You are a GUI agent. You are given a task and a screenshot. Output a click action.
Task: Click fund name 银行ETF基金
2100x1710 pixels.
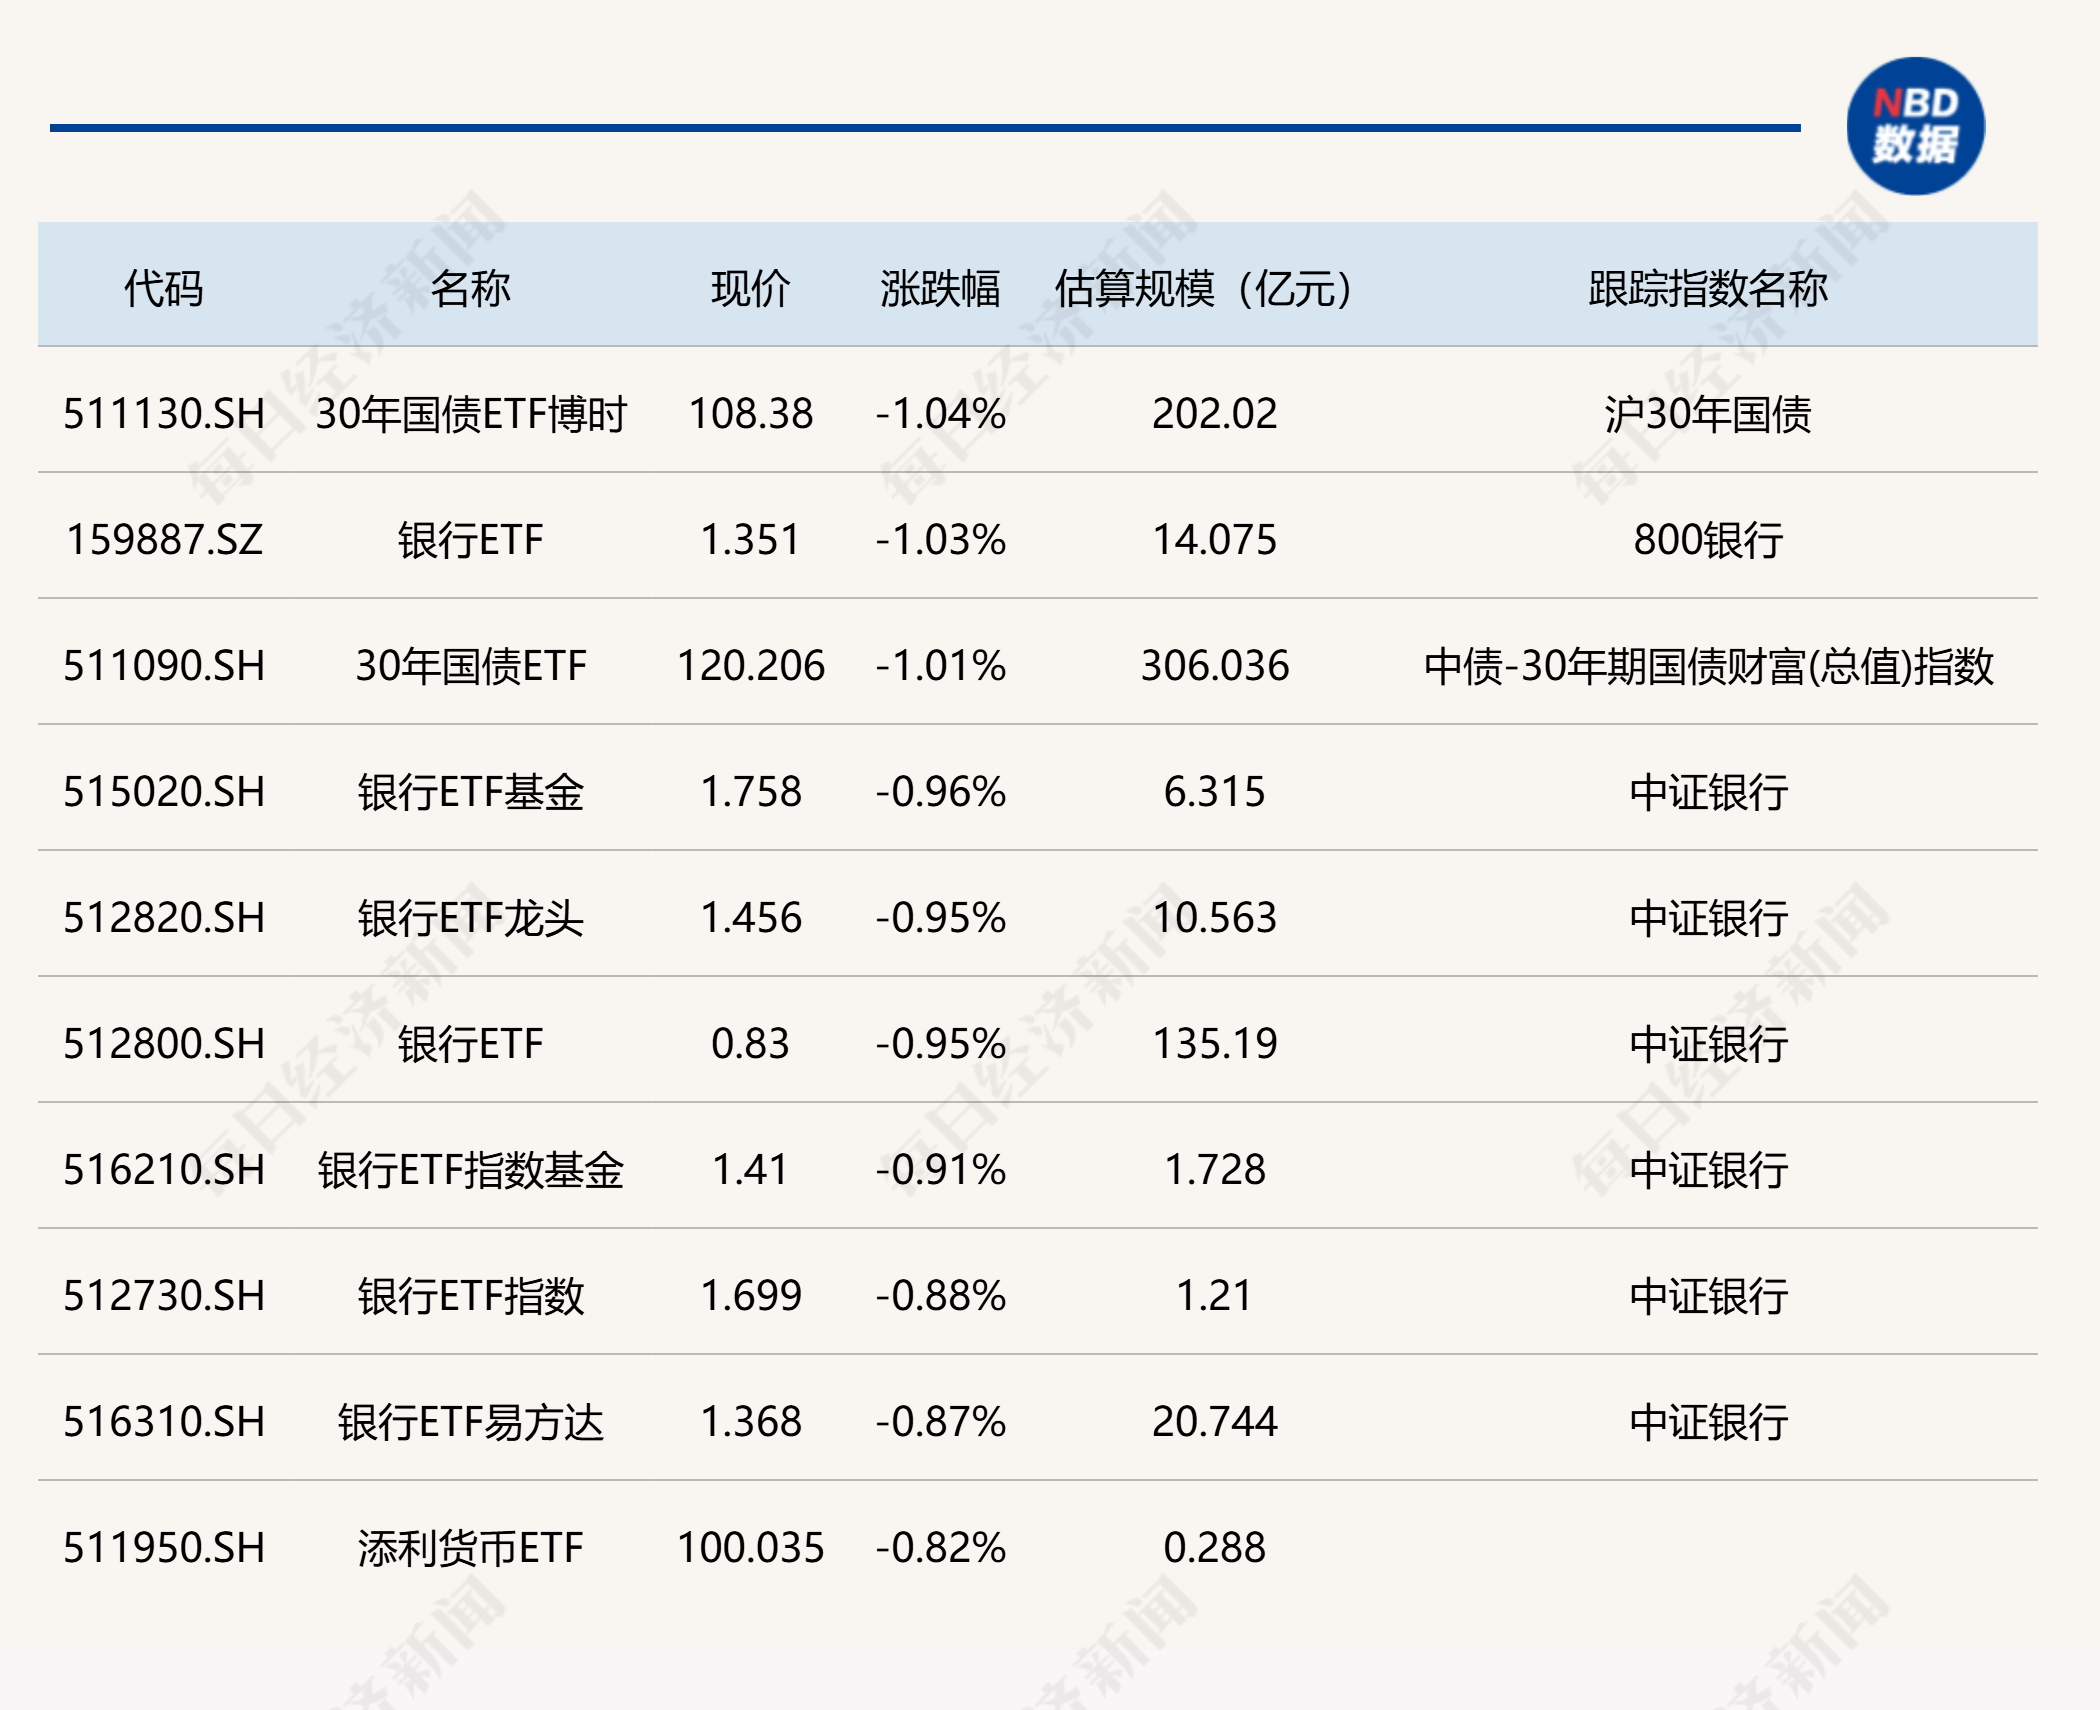point(470,792)
